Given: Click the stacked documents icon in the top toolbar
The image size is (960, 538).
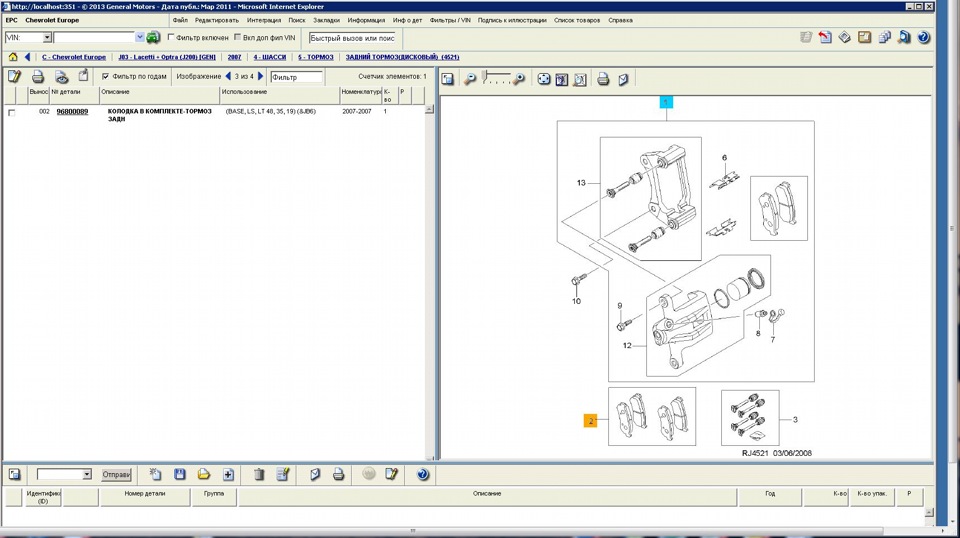Looking at the screenshot, I should (x=885, y=37).
